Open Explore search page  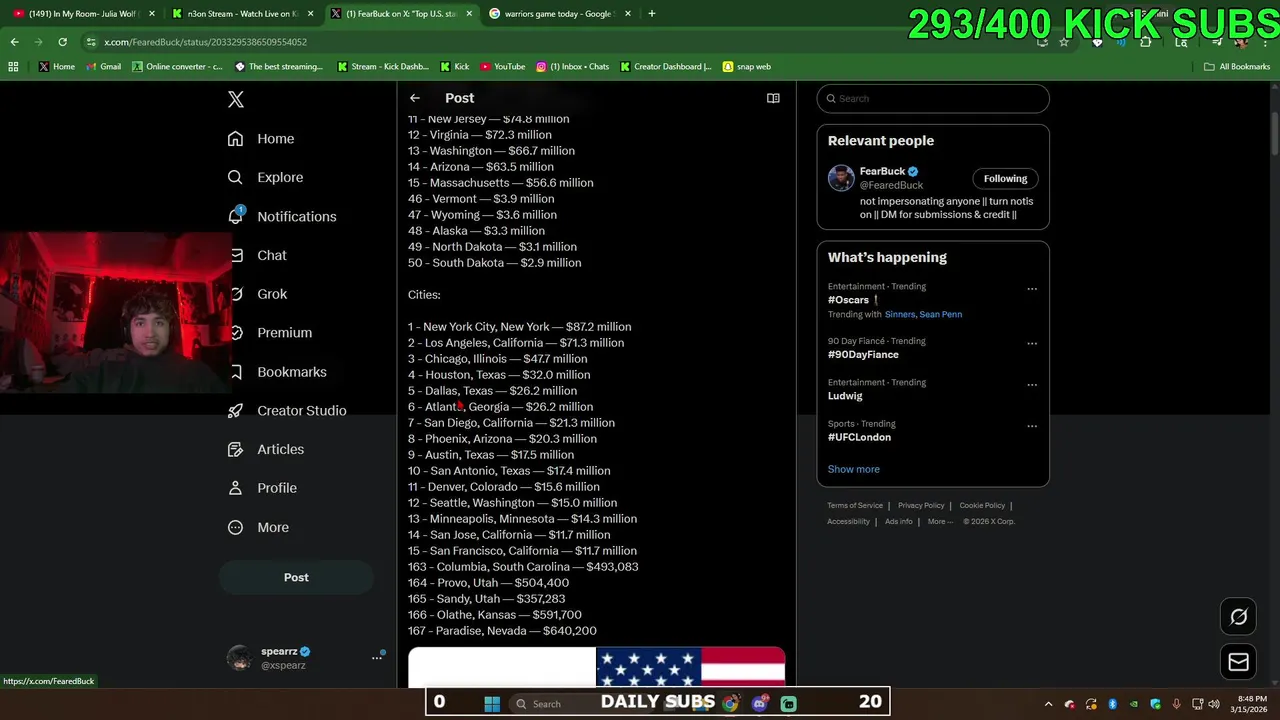click(x=265, y=177)
